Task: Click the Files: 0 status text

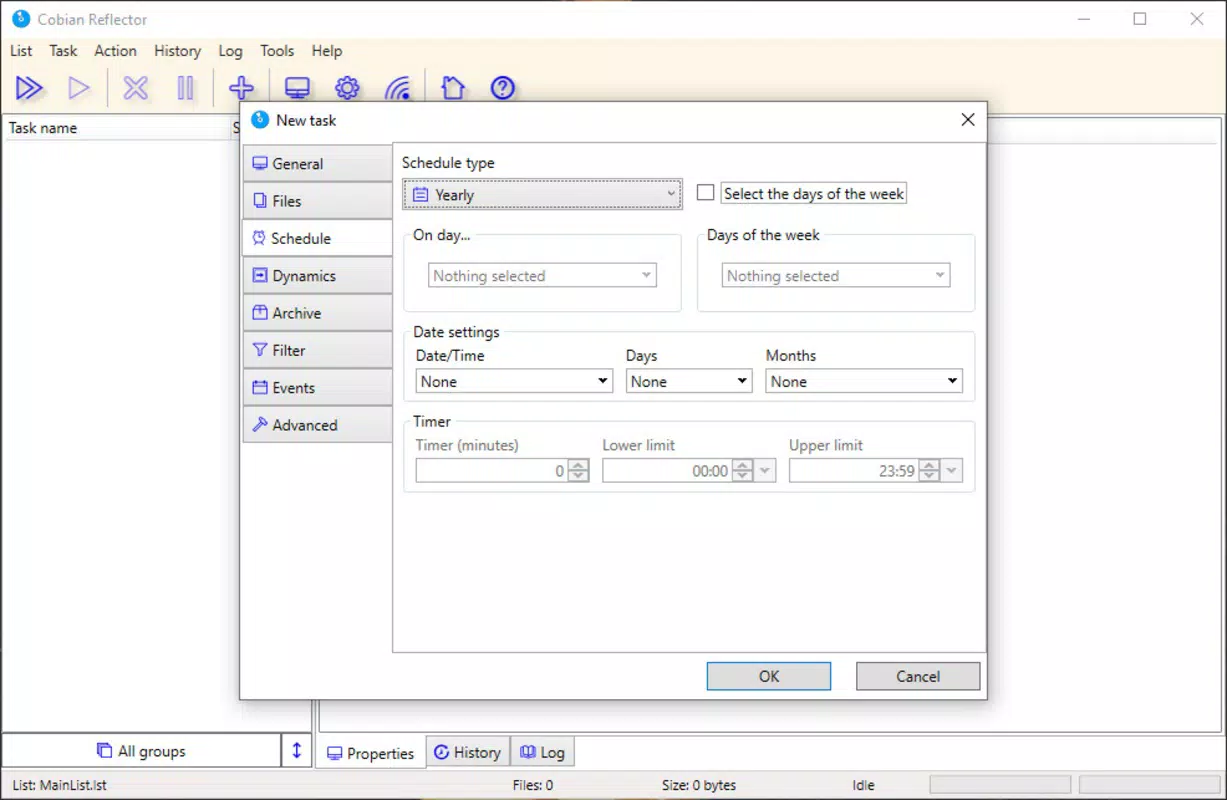Action: click(532, 785)
